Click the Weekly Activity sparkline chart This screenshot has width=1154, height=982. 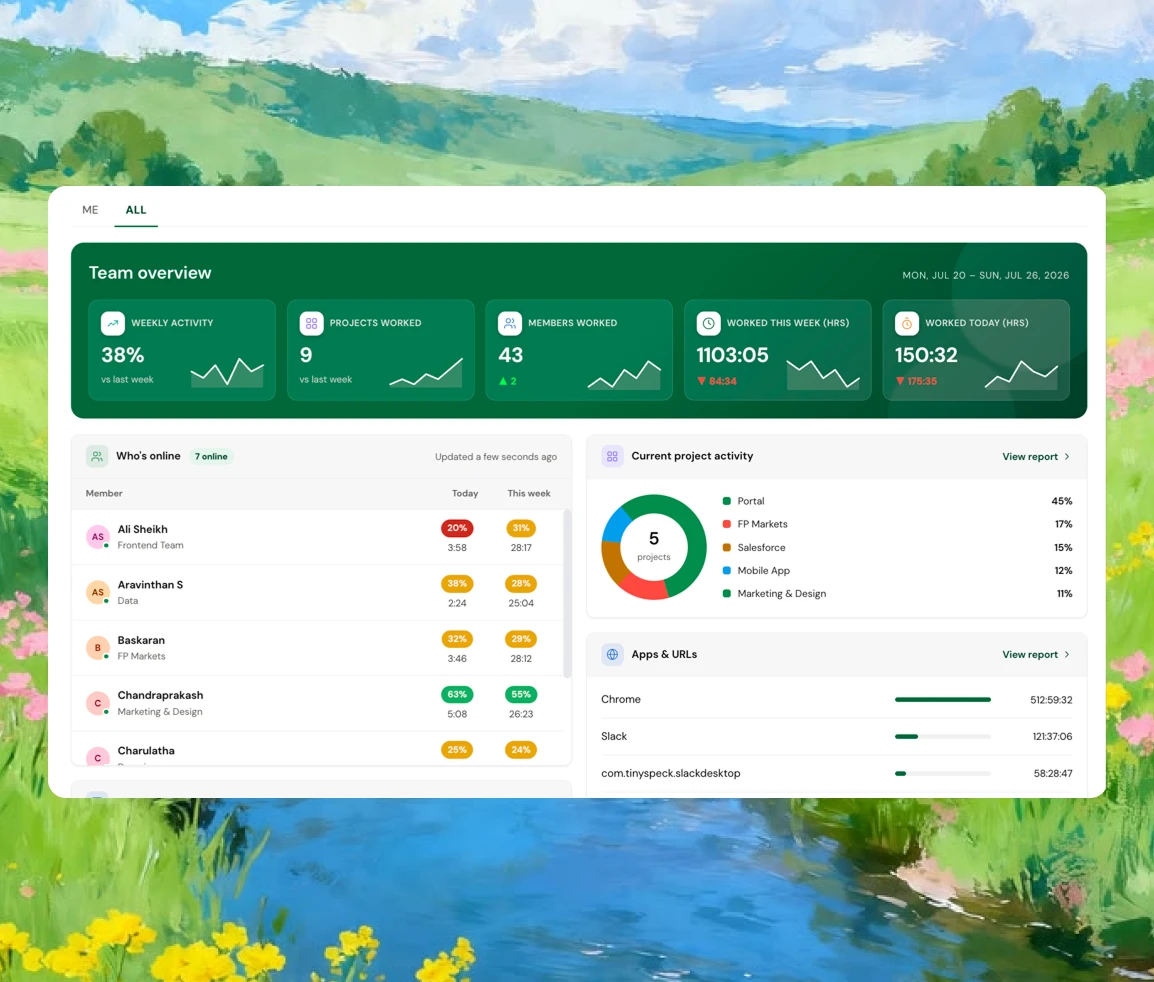pyautogui.click(x=227, y=372)
